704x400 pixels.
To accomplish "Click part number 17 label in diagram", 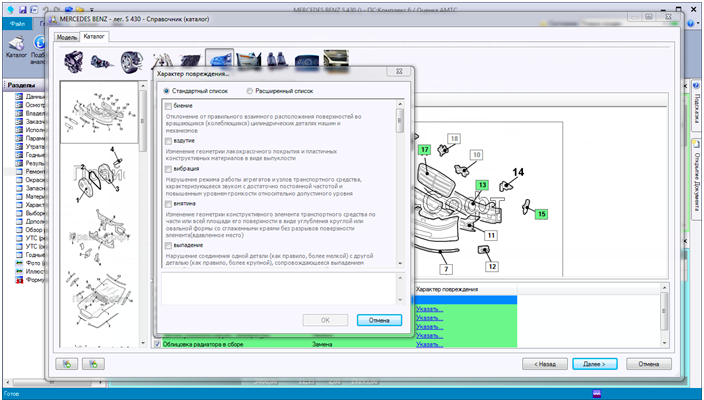I will click(424, 149).
